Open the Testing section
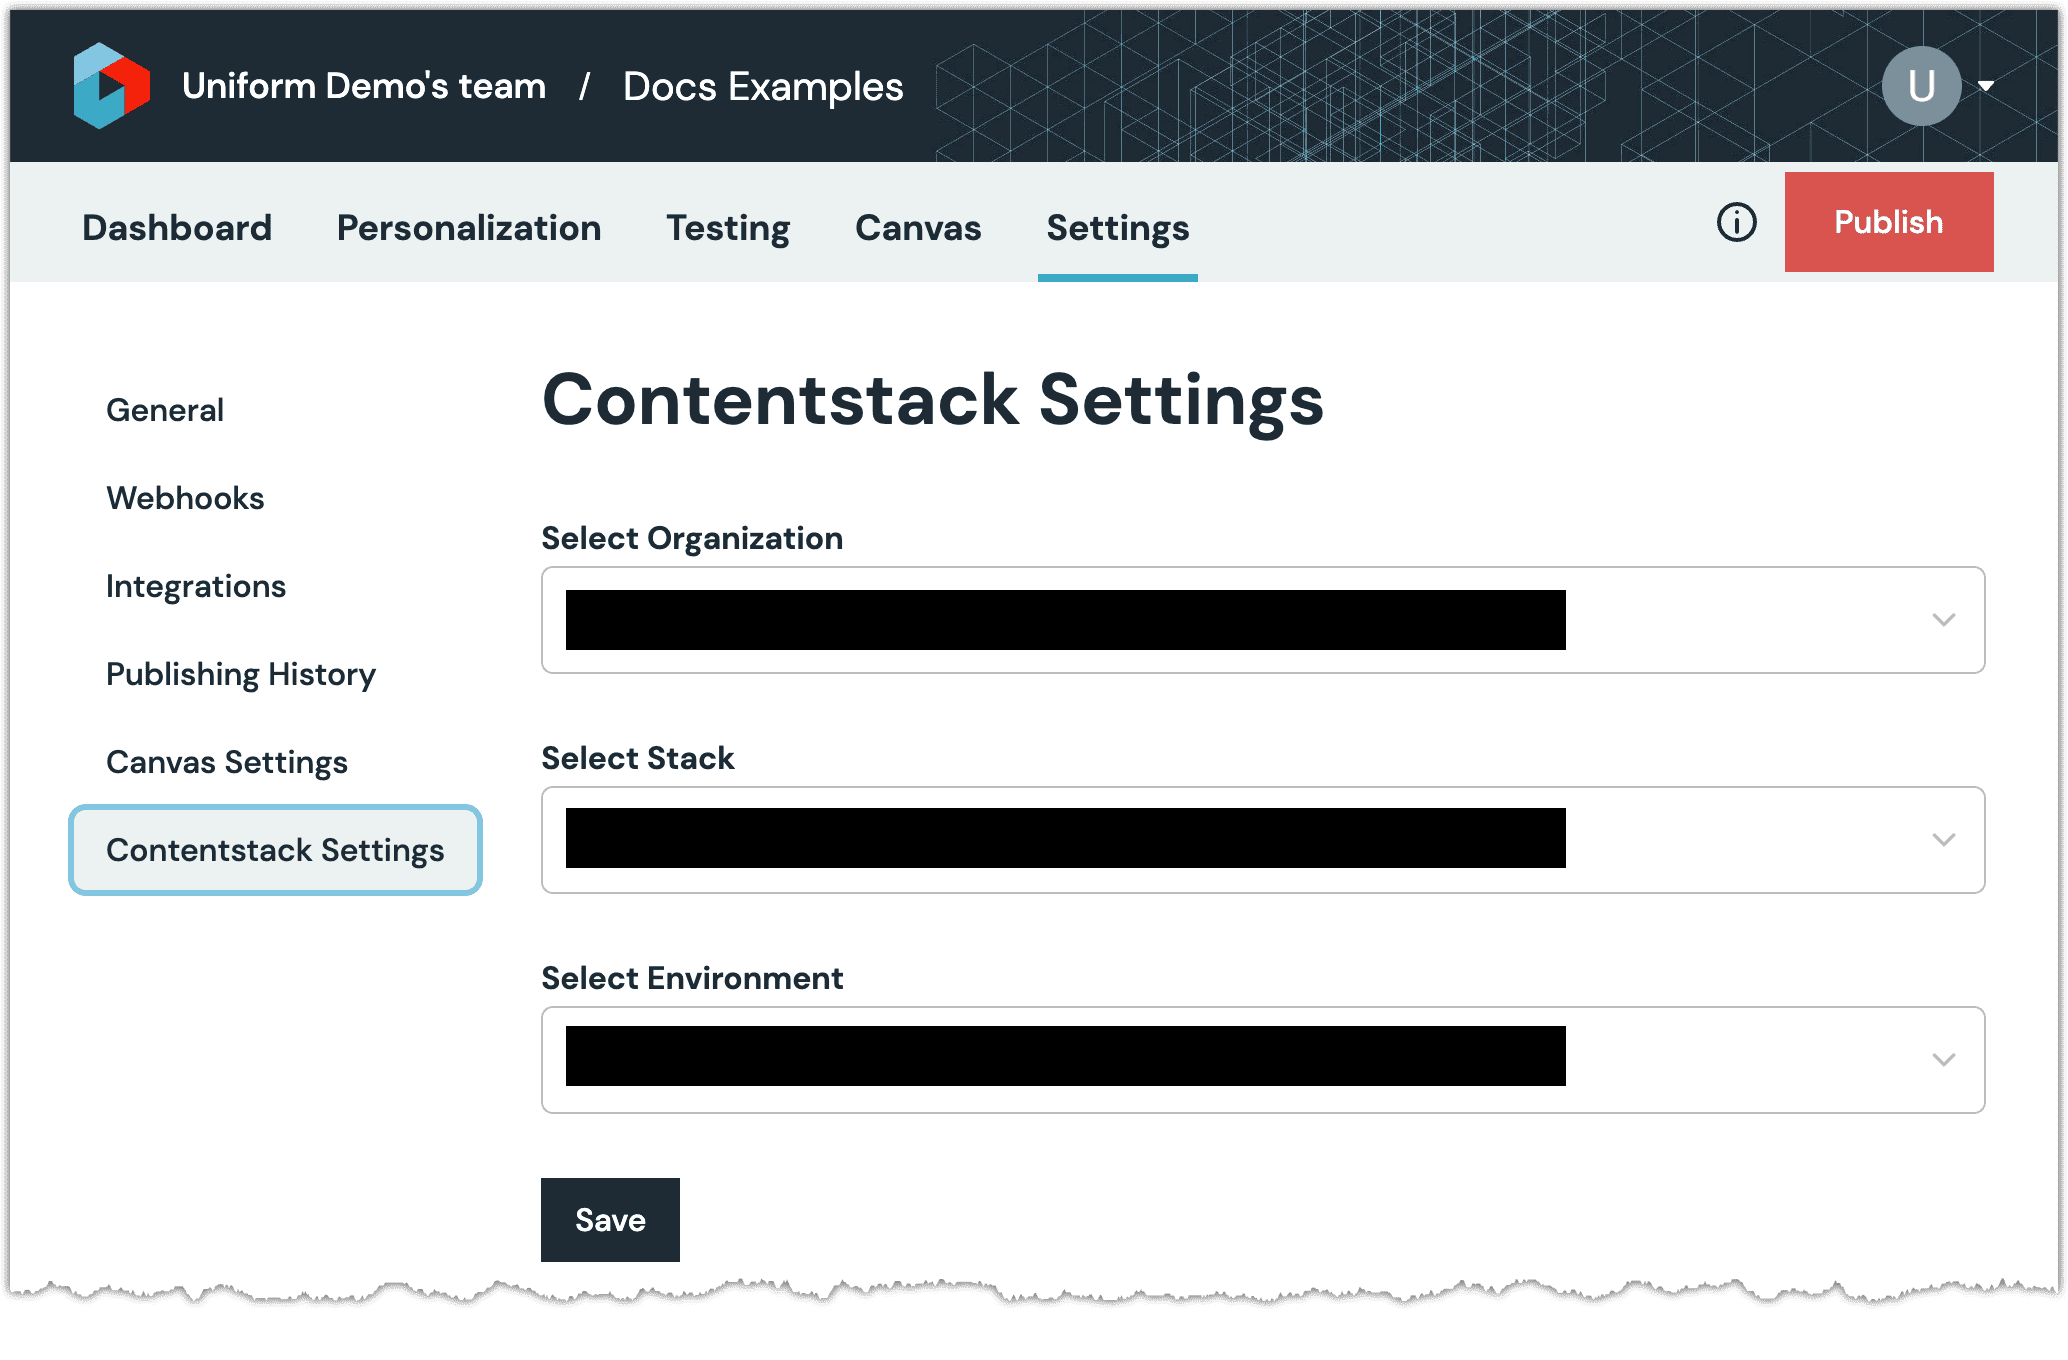Viewport: 2068px width, 1360px height. pos(728,228)
